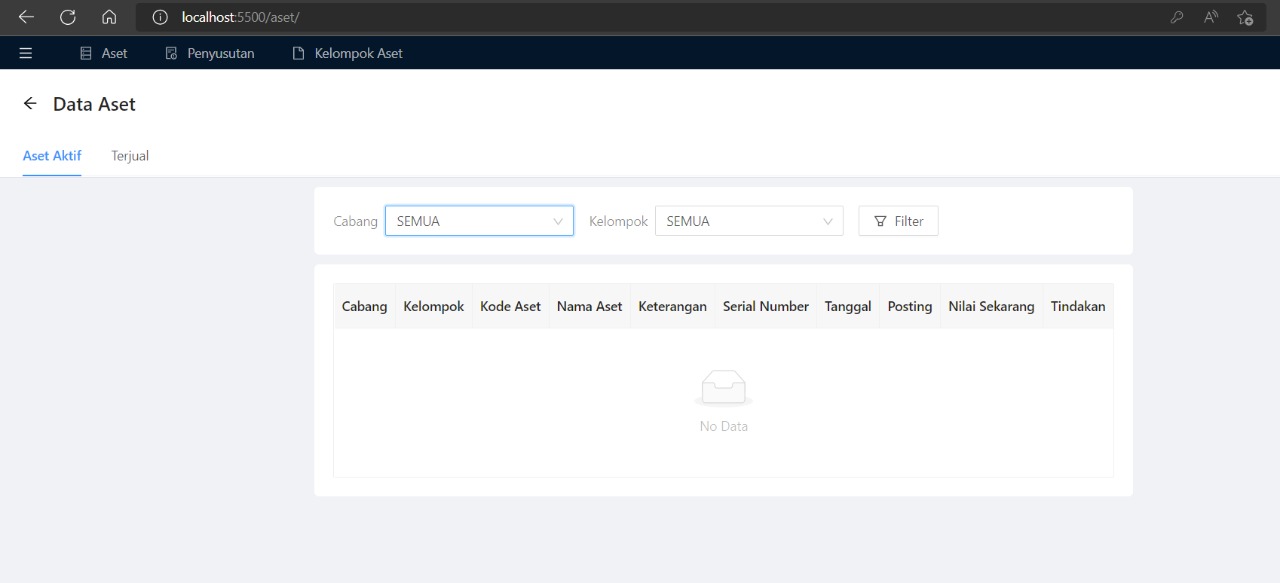Click the Tanggal column header
This screenshot has width=1280, height=583.
tap(848, 306)
